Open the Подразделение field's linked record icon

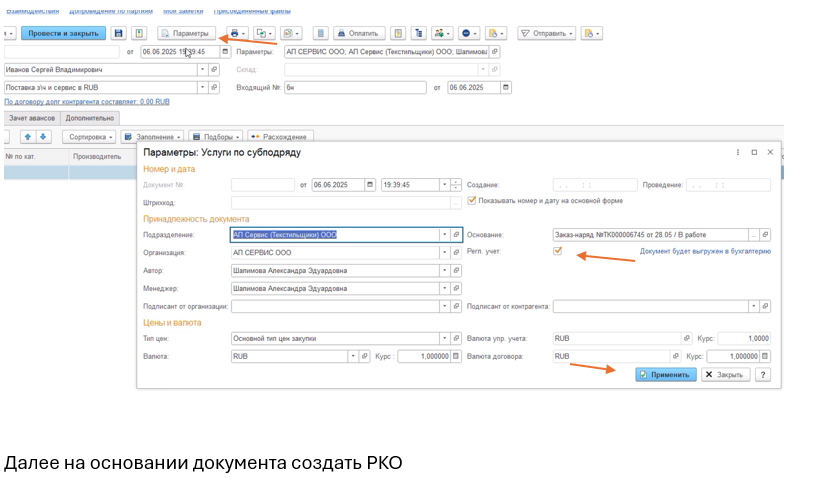point(457,235)
